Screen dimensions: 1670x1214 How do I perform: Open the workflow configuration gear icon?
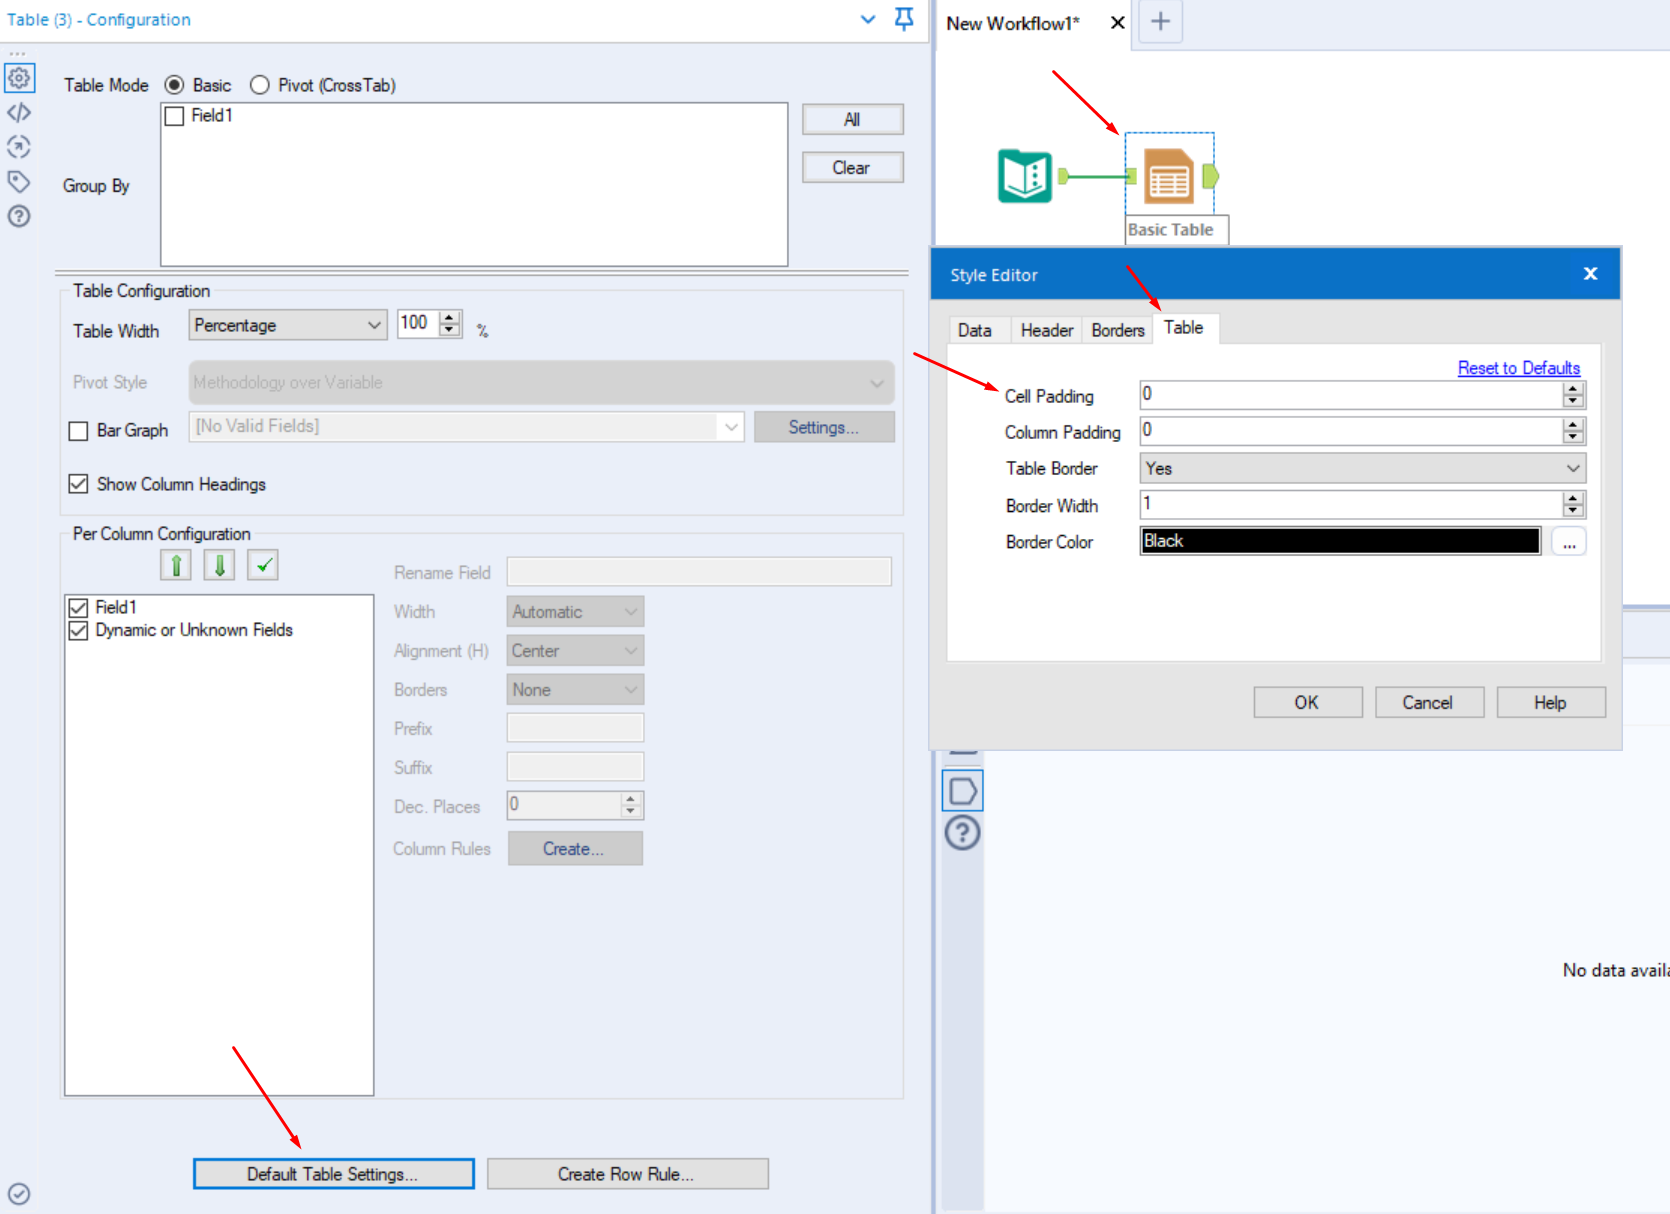pos(19,77)
